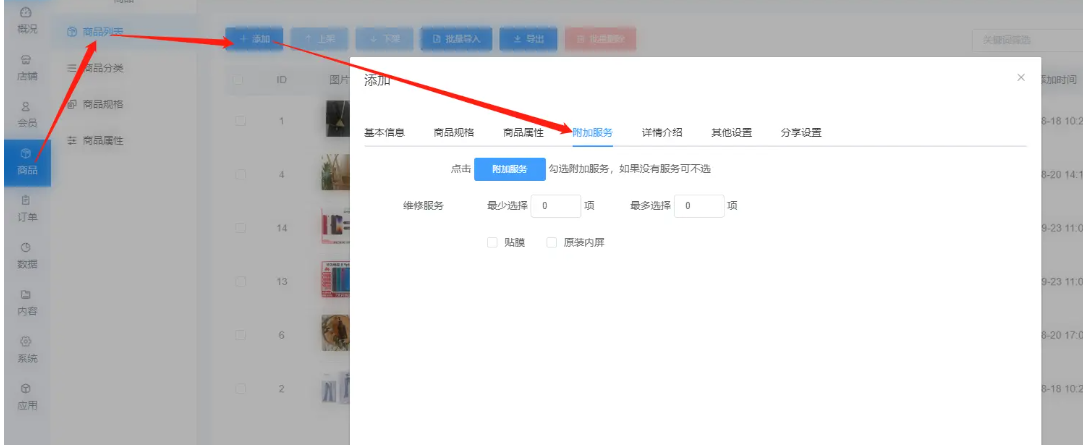Toggle the select-all checkbox in table header

coord(239,80)
